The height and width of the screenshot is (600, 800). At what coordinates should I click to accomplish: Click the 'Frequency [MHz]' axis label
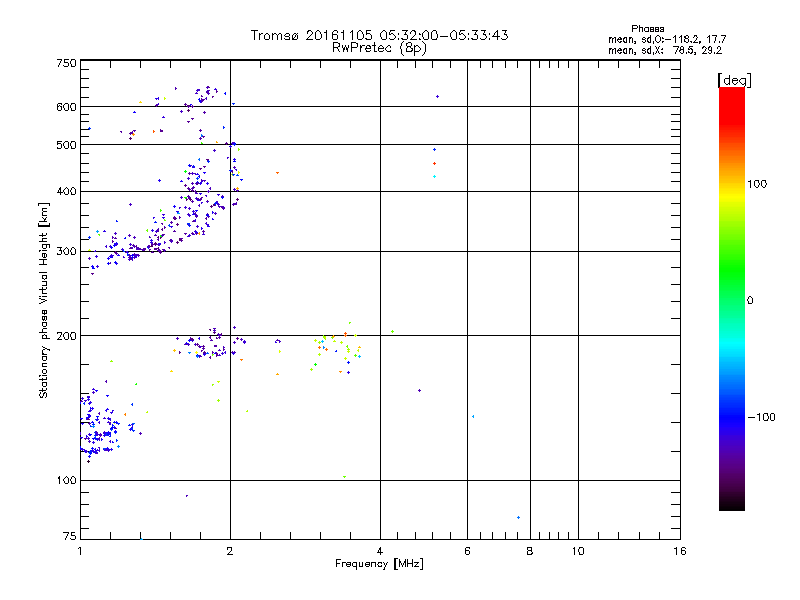[x=379, y=564]
